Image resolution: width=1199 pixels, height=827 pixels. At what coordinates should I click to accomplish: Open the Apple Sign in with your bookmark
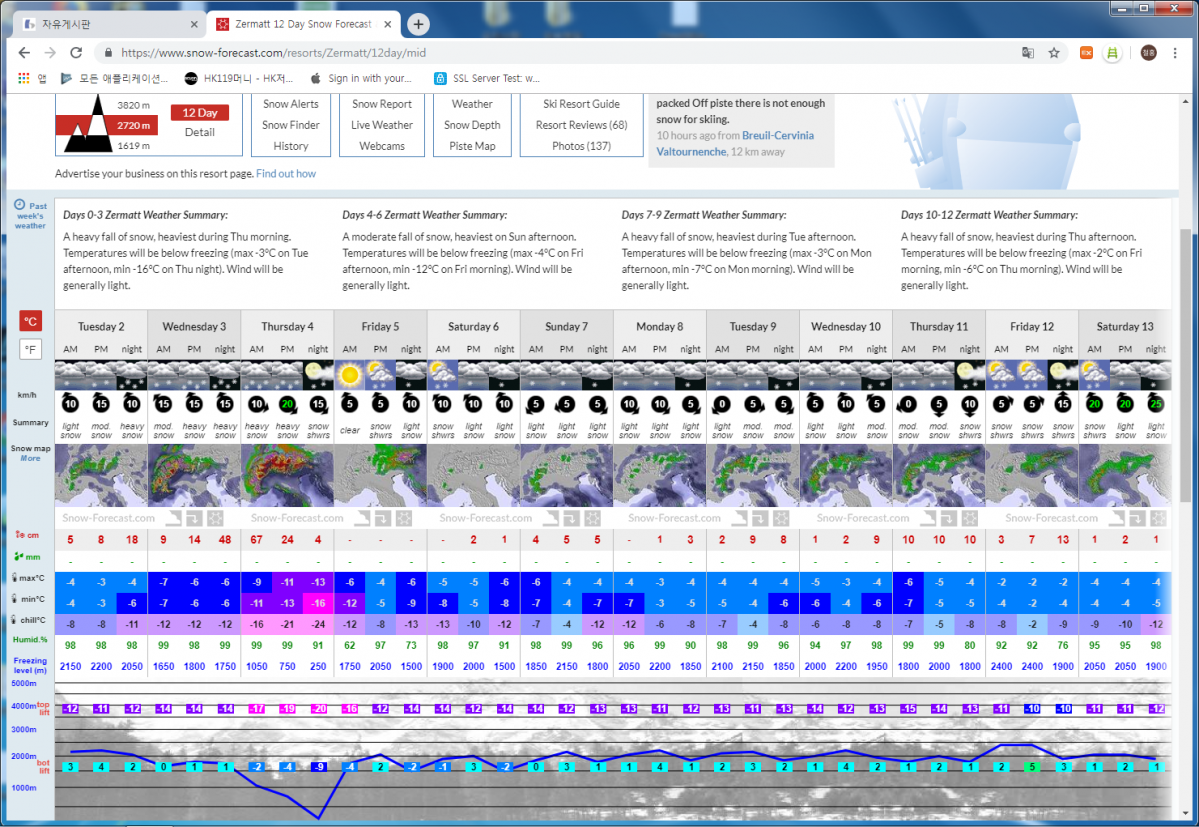tap(361, 78)
